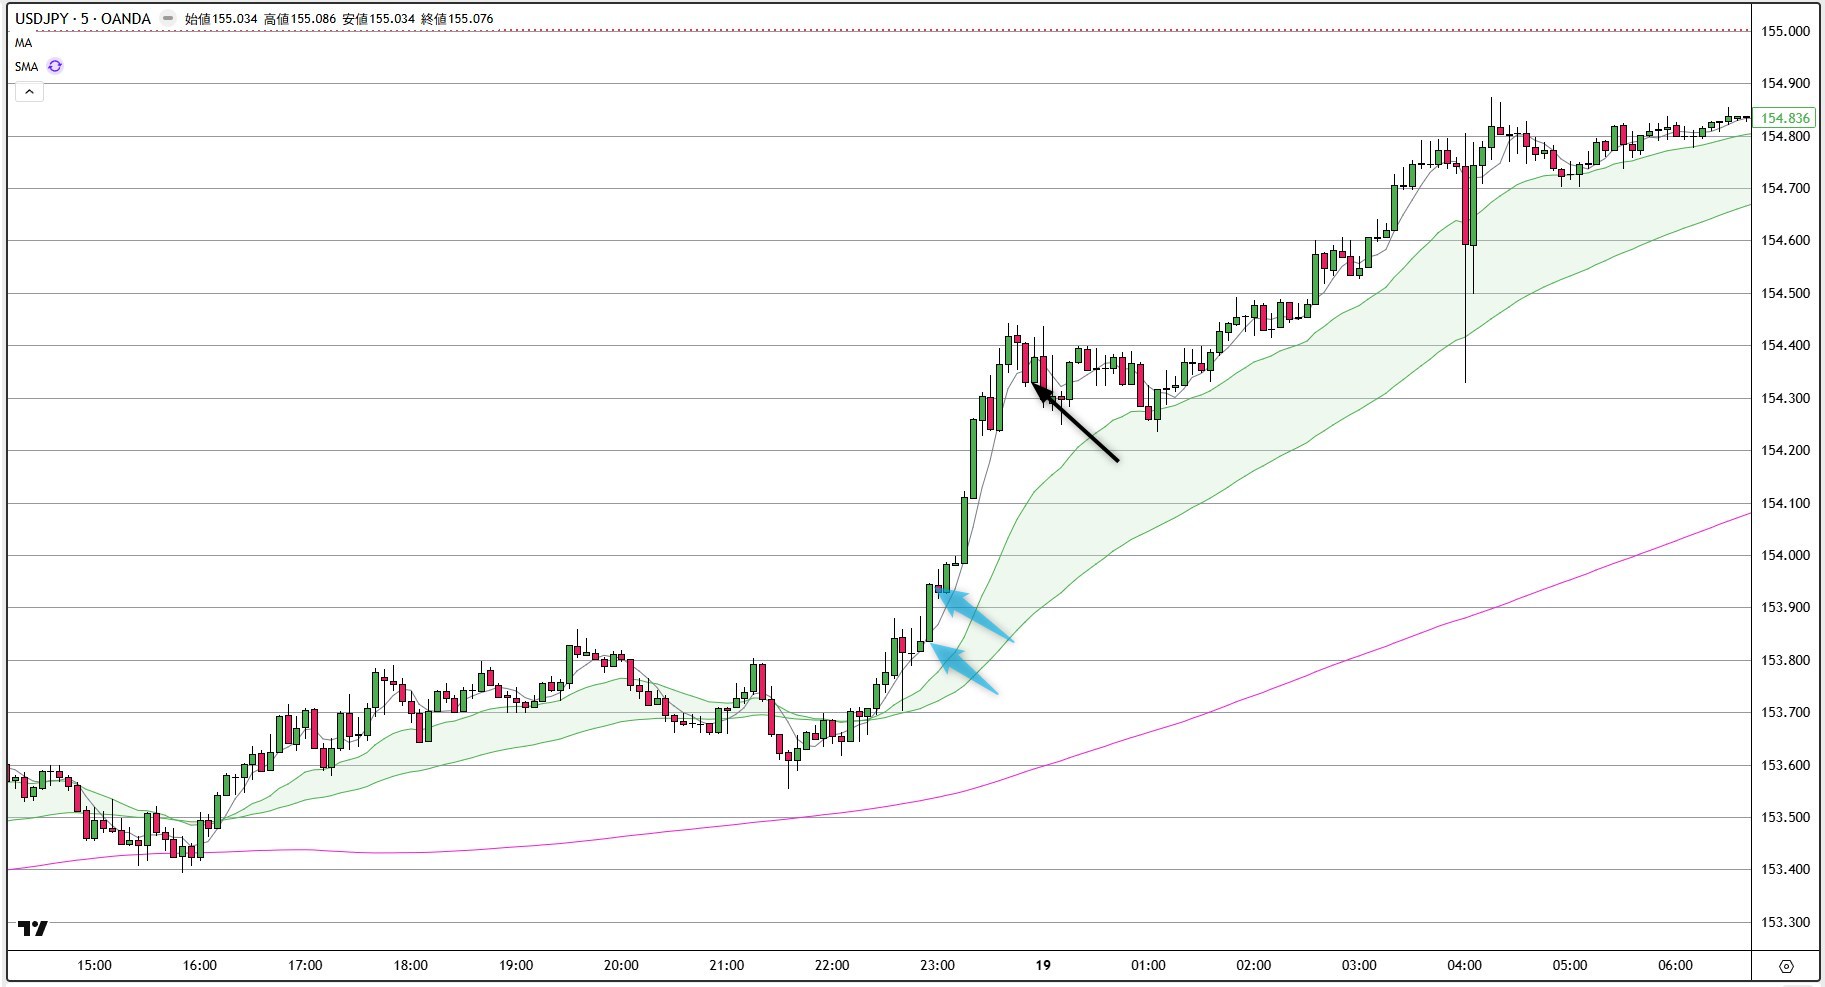Click the 19 date marker on time axis
Image resolution: width=1825 pixels, height=987 pixels.
tap(1043, 964)
